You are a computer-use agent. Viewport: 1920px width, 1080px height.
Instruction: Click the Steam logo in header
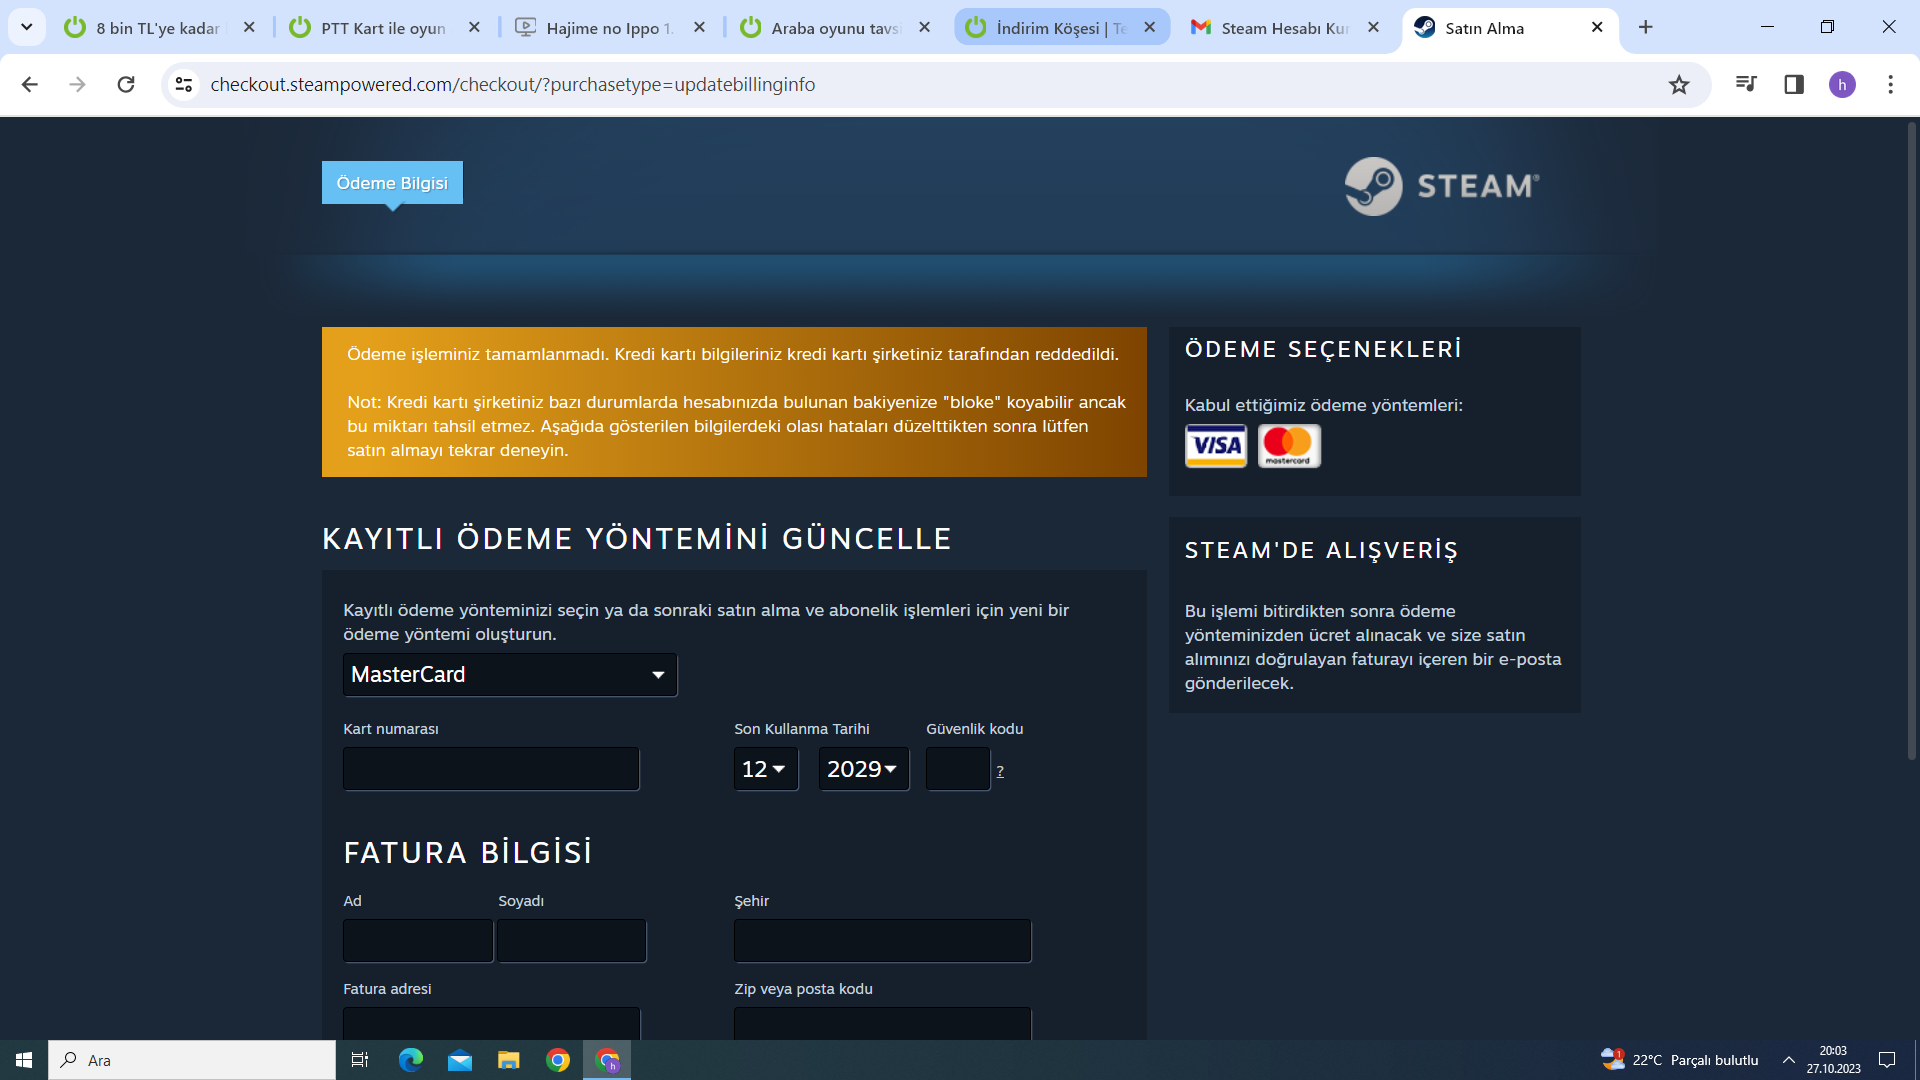[x=1441, y=186]
